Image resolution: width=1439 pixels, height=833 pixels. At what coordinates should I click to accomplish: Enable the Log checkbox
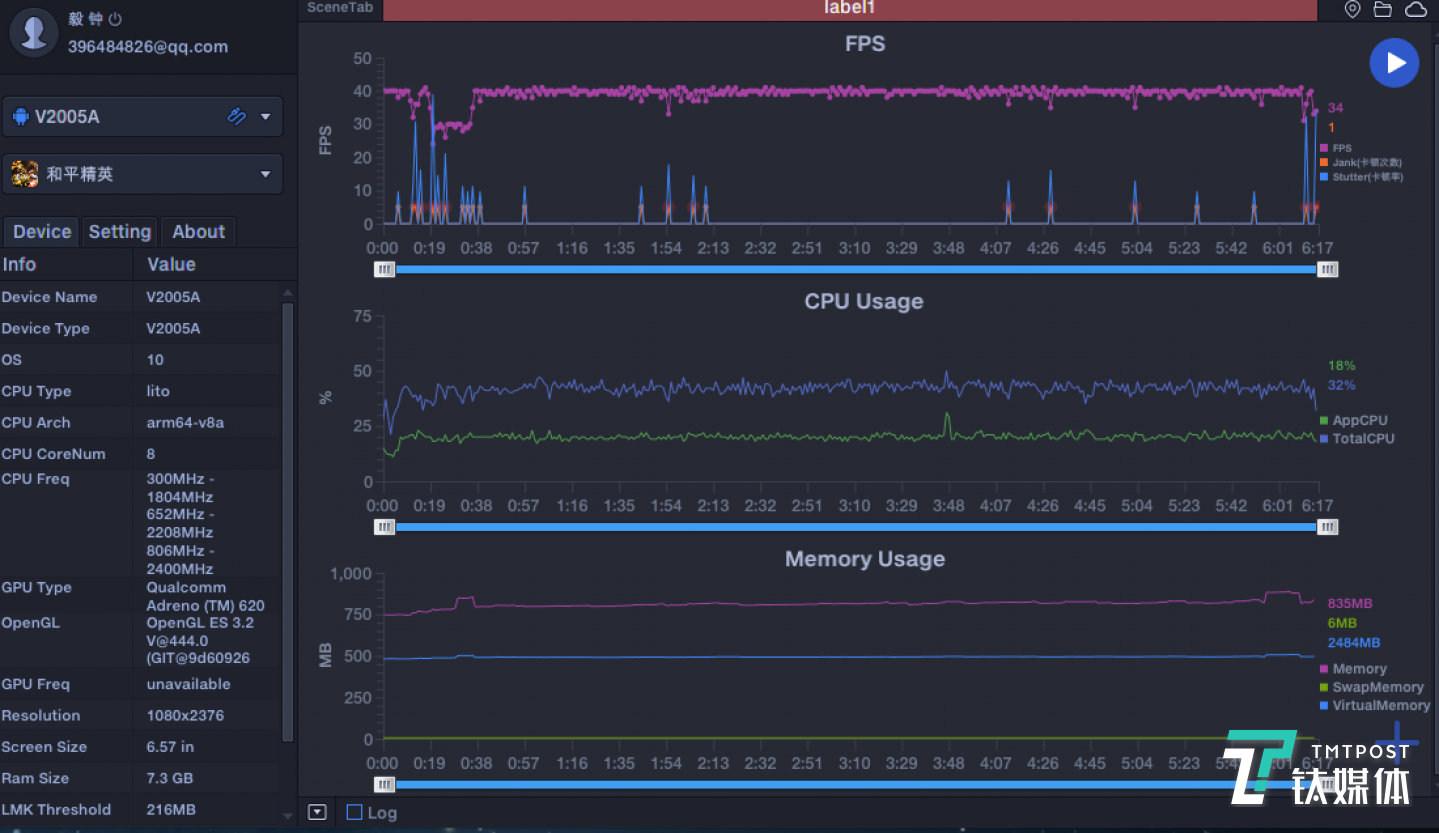(354, 812)
